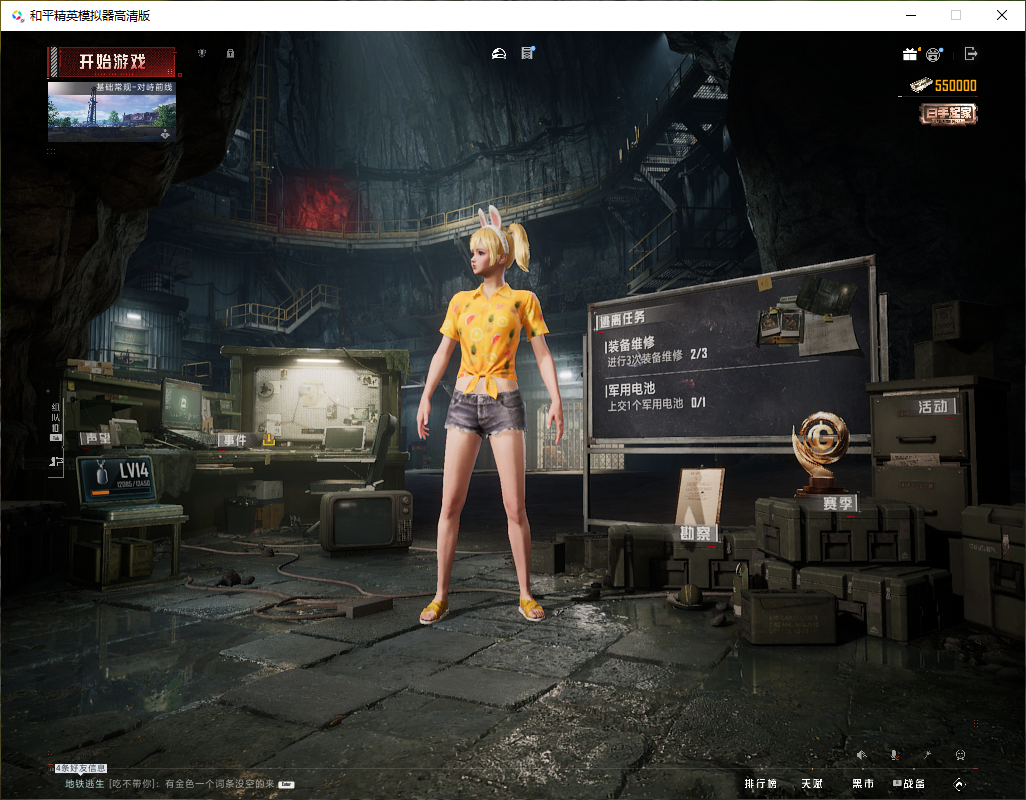Open the 事件 events label on the desk
Screen dimensions: 1026x800
pyautogui.click(x=234, y=440)
